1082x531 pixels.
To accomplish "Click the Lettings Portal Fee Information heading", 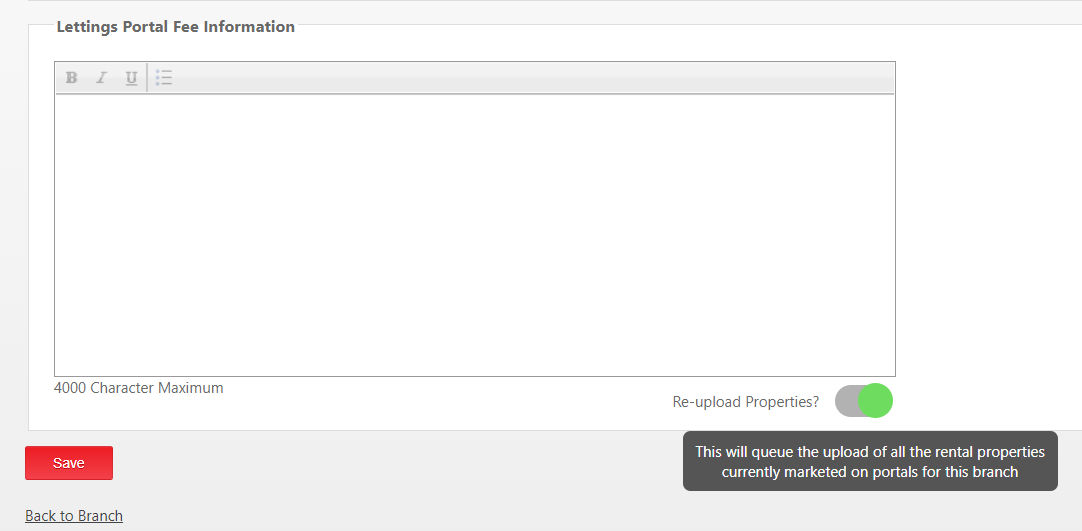I will [176, 27].
